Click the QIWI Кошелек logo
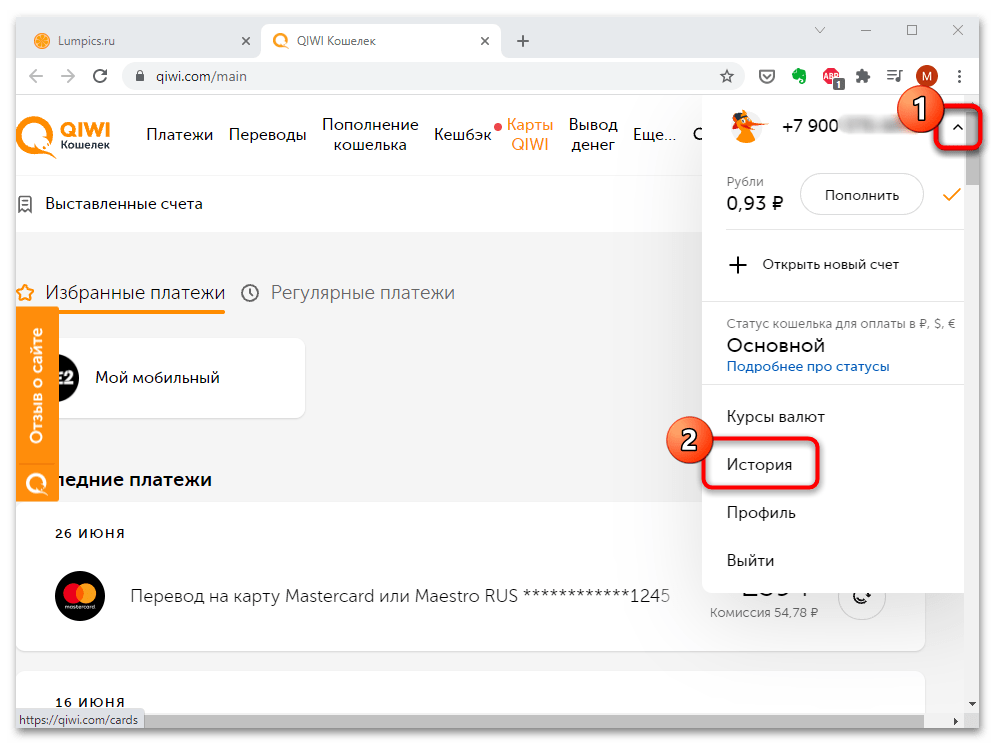 click(63, 135)
